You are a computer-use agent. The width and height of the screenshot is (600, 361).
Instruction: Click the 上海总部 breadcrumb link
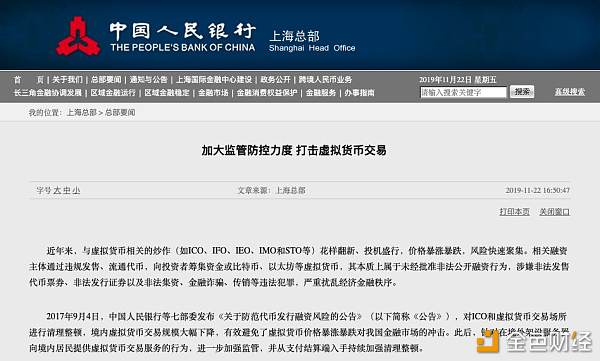[82, 113]
